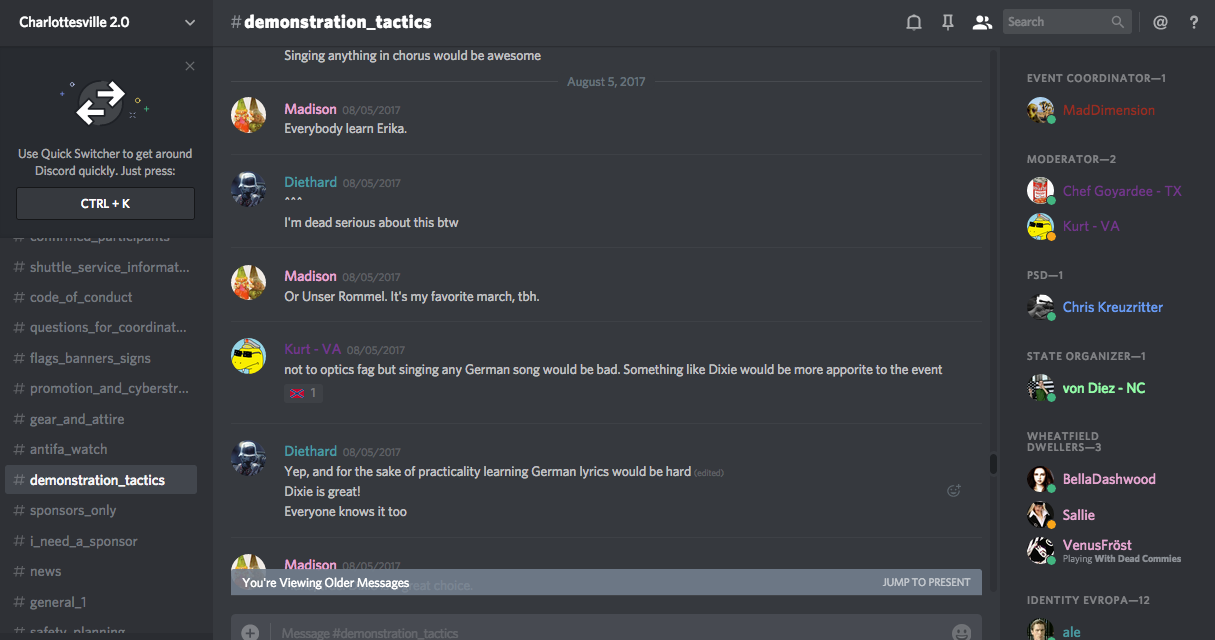Type in the Search field
The width and height of the screenshot is (1215, 640).
coord(1056,22)
